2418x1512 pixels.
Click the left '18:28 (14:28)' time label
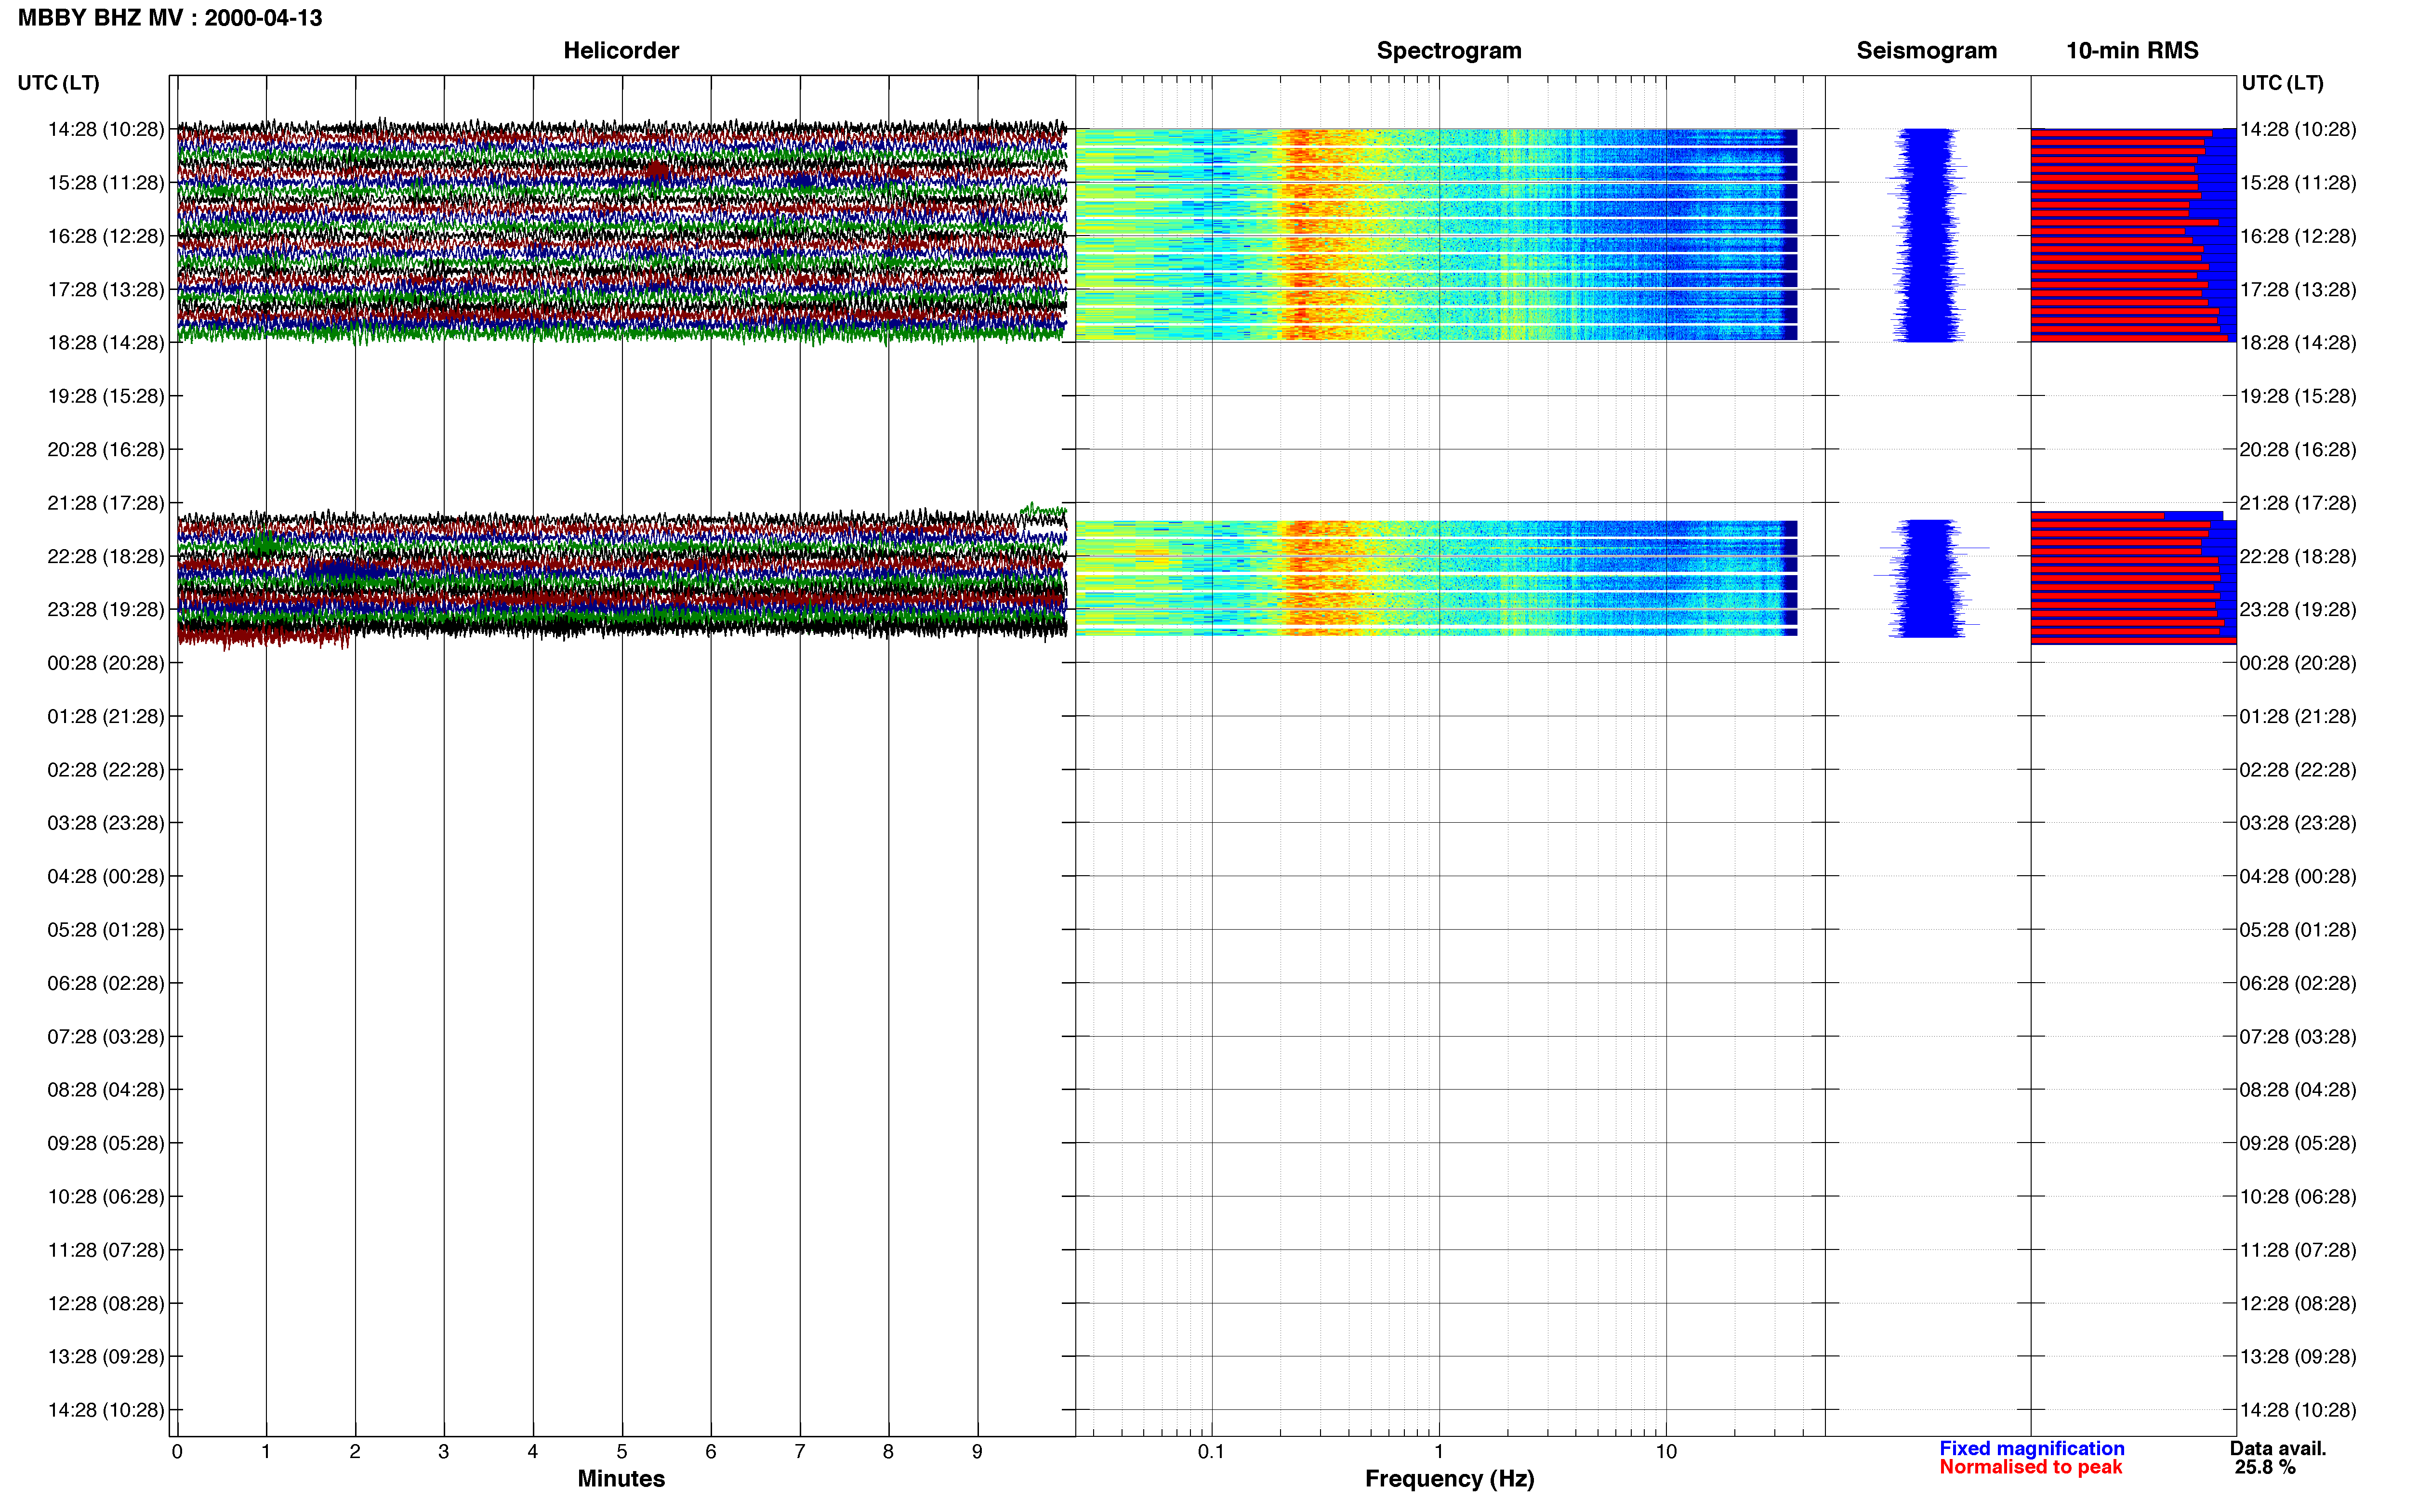(x=105, y=343)
